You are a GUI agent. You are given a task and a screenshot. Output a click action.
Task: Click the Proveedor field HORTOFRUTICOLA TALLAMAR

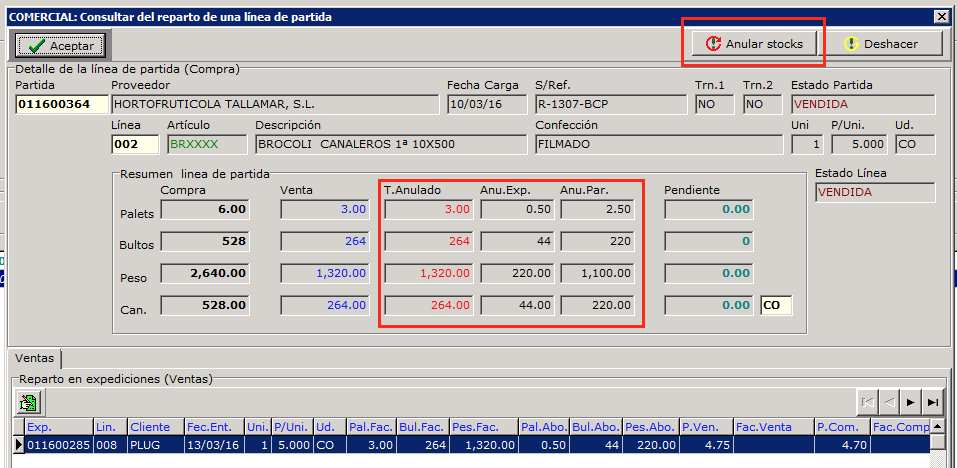(x=273, y=105)
